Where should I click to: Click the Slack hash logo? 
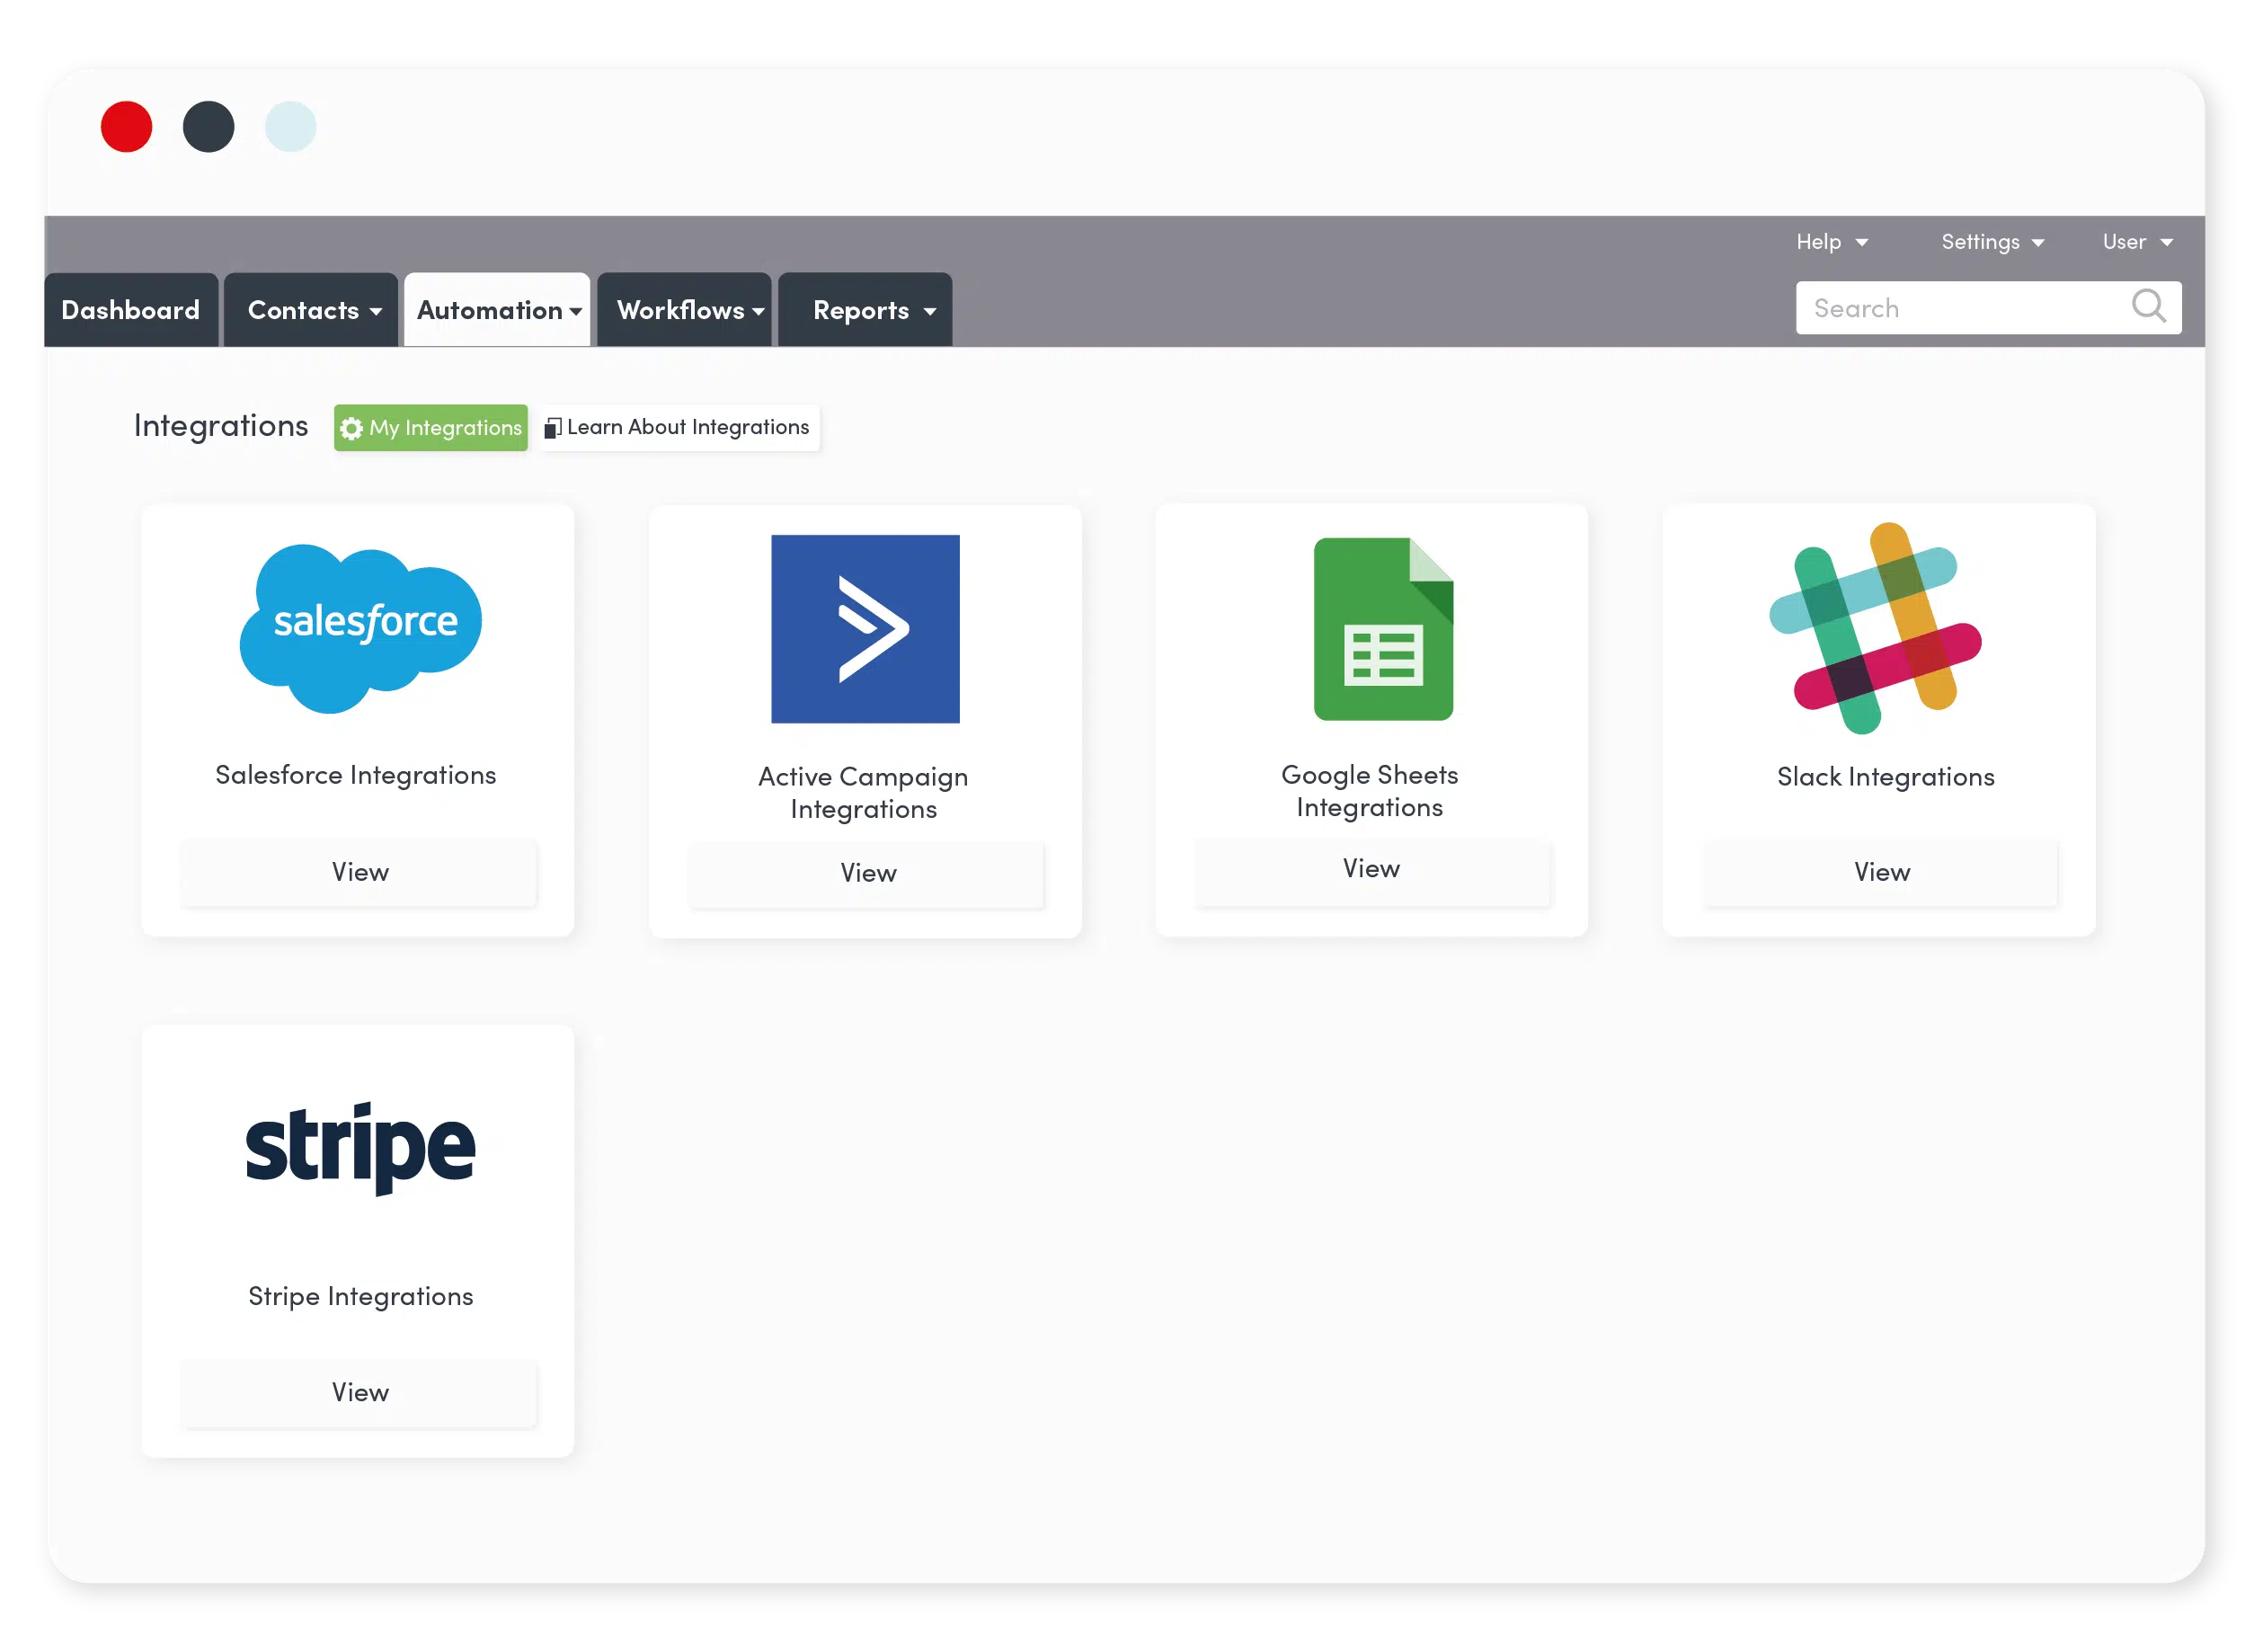[1881, 628]
